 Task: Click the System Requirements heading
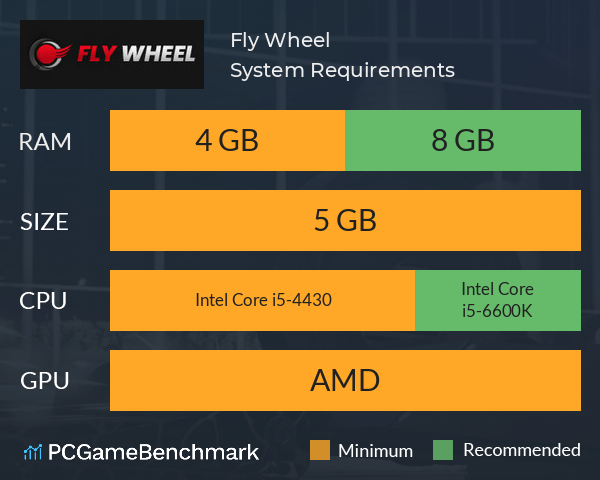[342, 70]
